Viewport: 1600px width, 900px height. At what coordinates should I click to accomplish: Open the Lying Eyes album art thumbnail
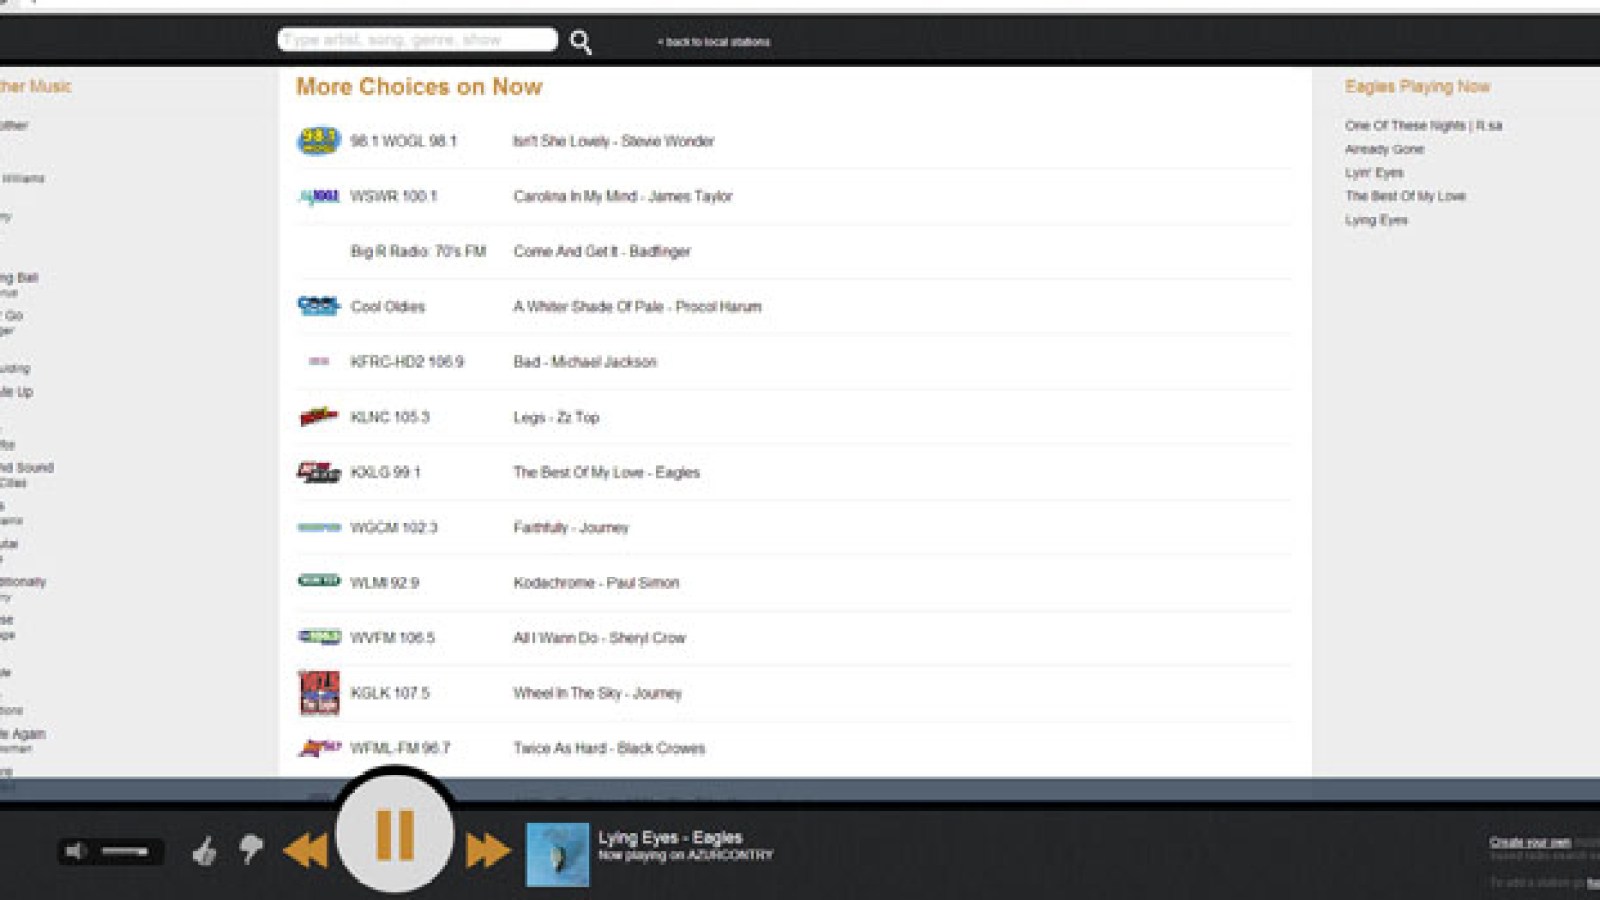click(557, 854)
